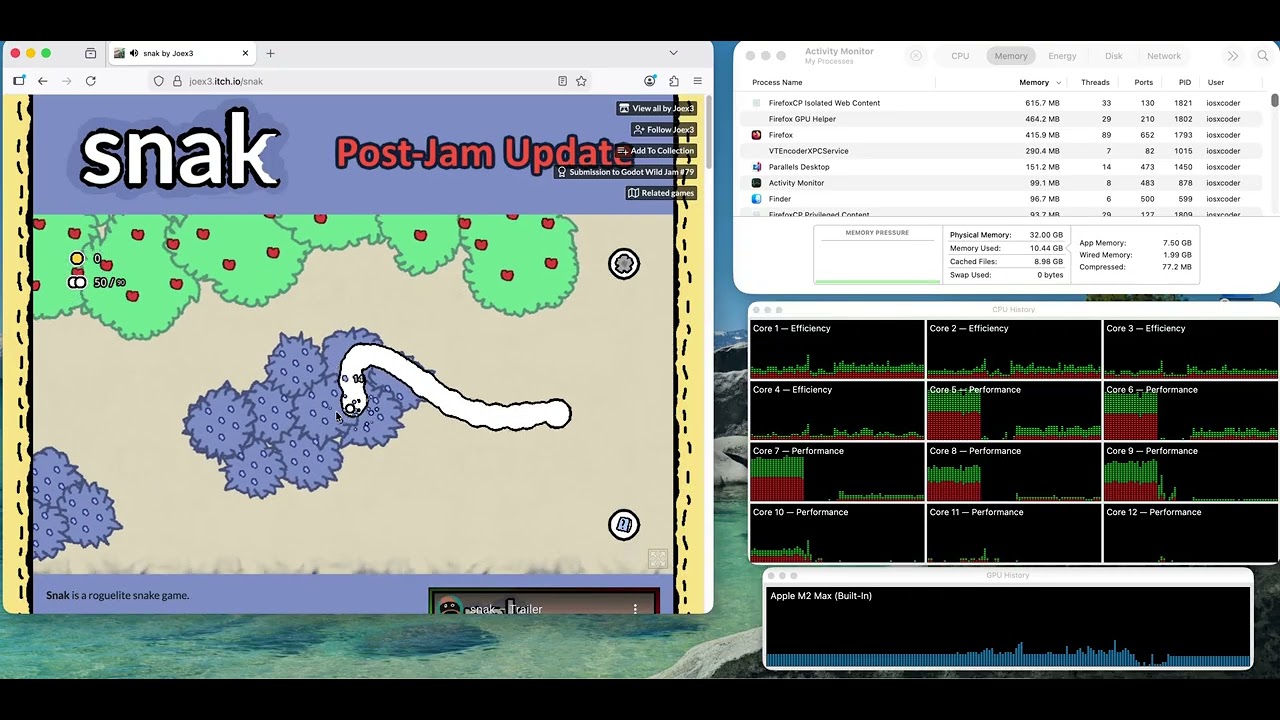Go forward to next page

(67, 81)
